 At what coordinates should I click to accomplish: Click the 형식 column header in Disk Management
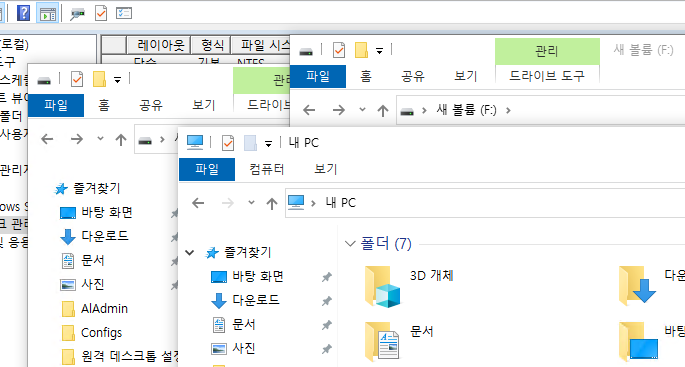tap(211, 45)
